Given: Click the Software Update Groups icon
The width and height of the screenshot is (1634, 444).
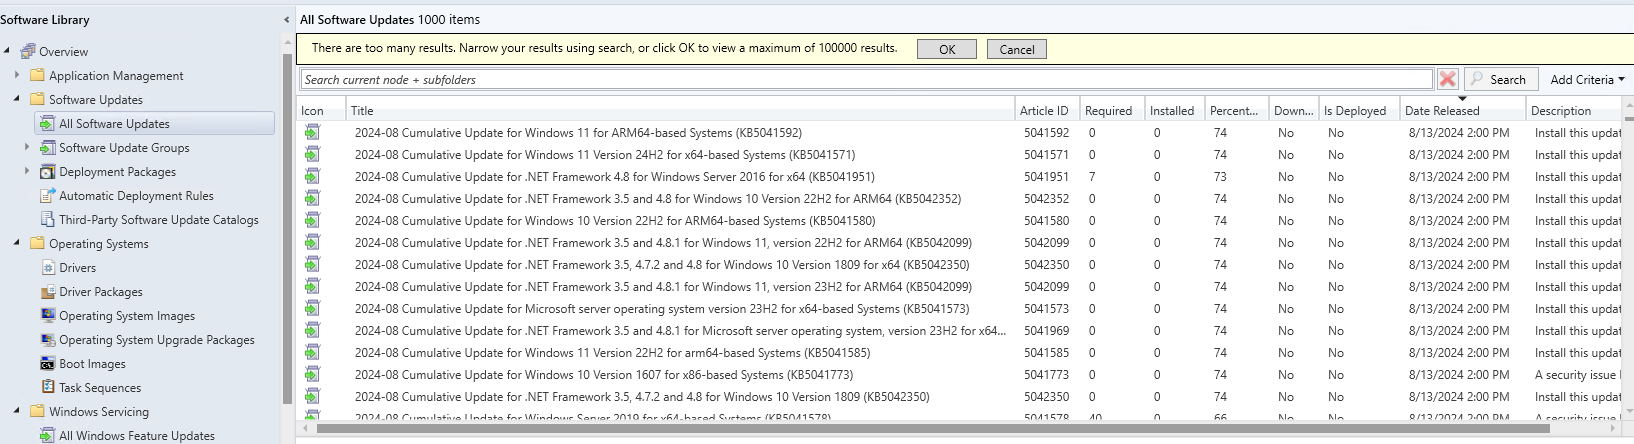Looking at the screenshot, I should point(47,147).
